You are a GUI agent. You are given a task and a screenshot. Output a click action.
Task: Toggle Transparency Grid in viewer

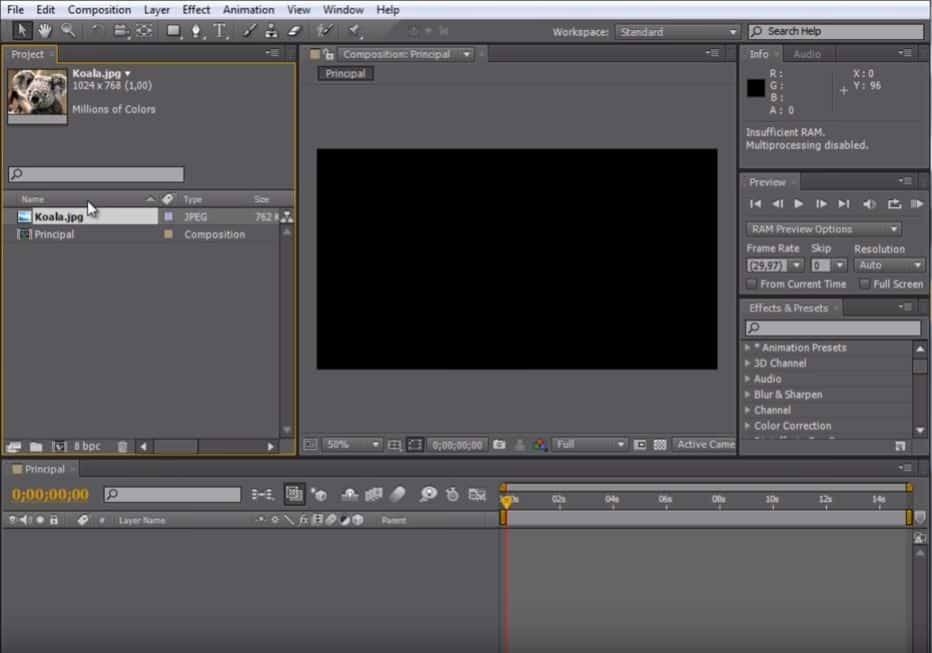pyautogui.click(x=660, y=444)
